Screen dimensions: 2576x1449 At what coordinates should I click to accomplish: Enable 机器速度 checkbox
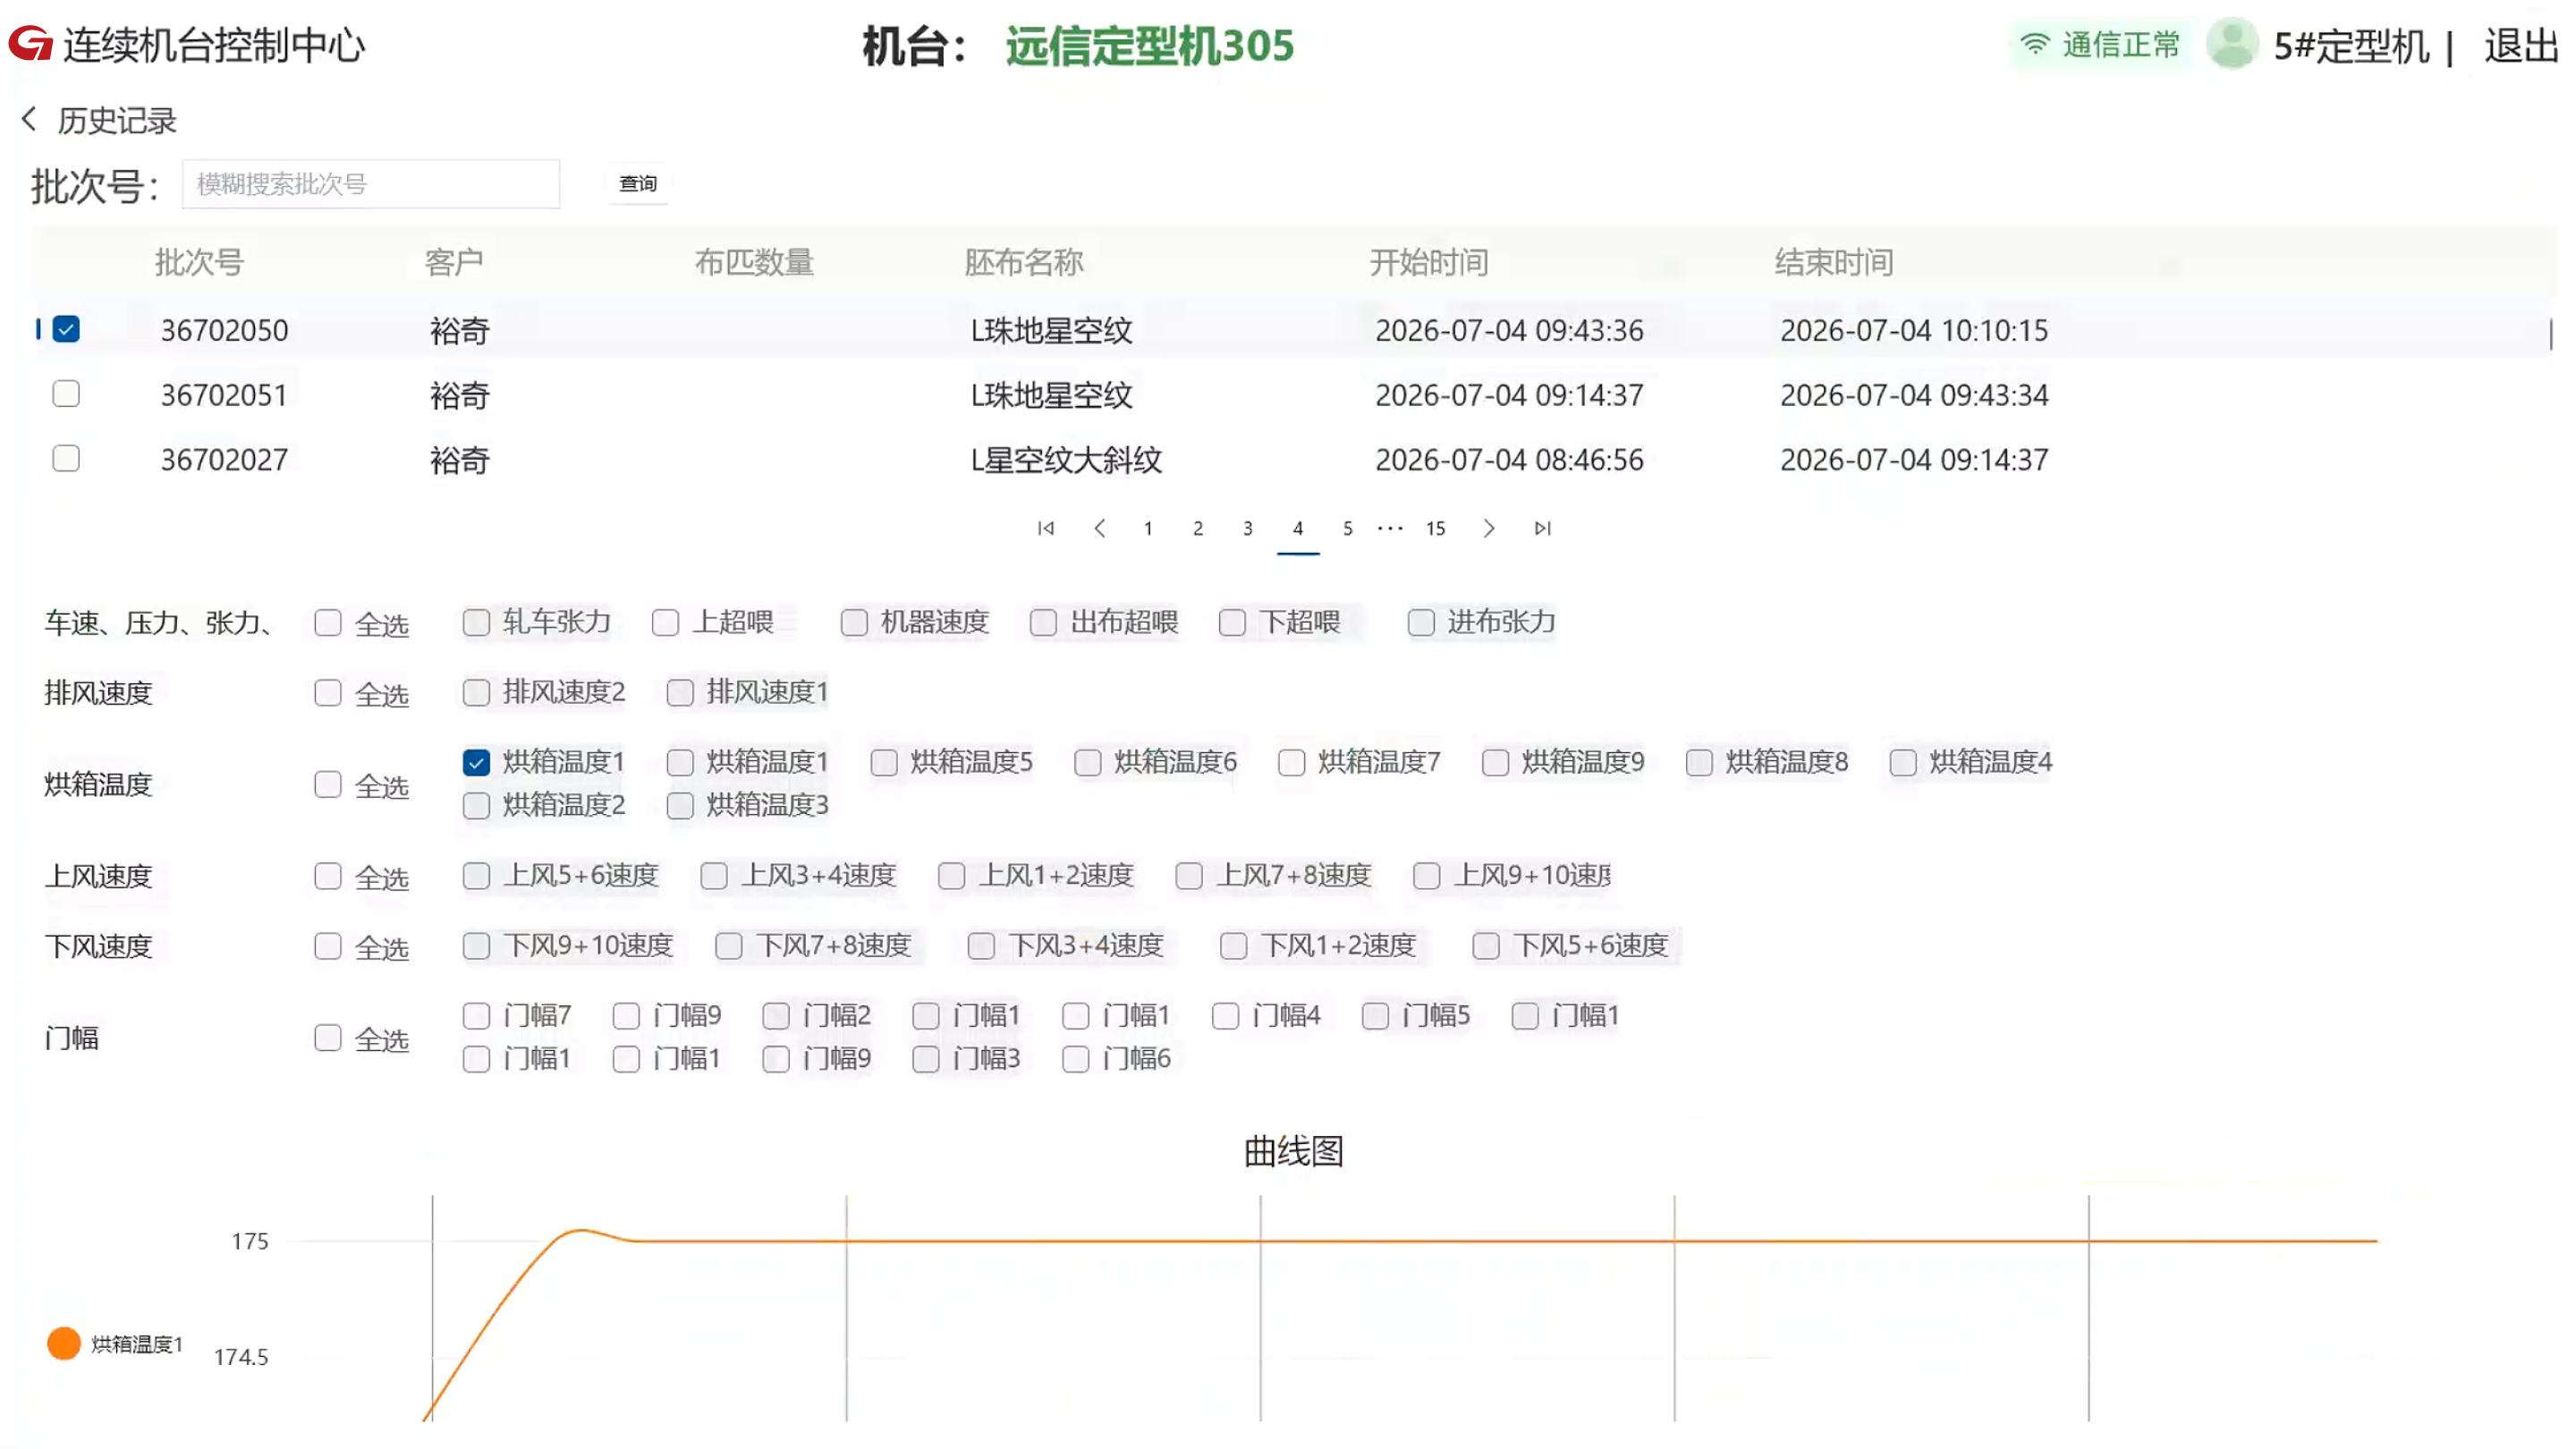click(x=855, y=623)
